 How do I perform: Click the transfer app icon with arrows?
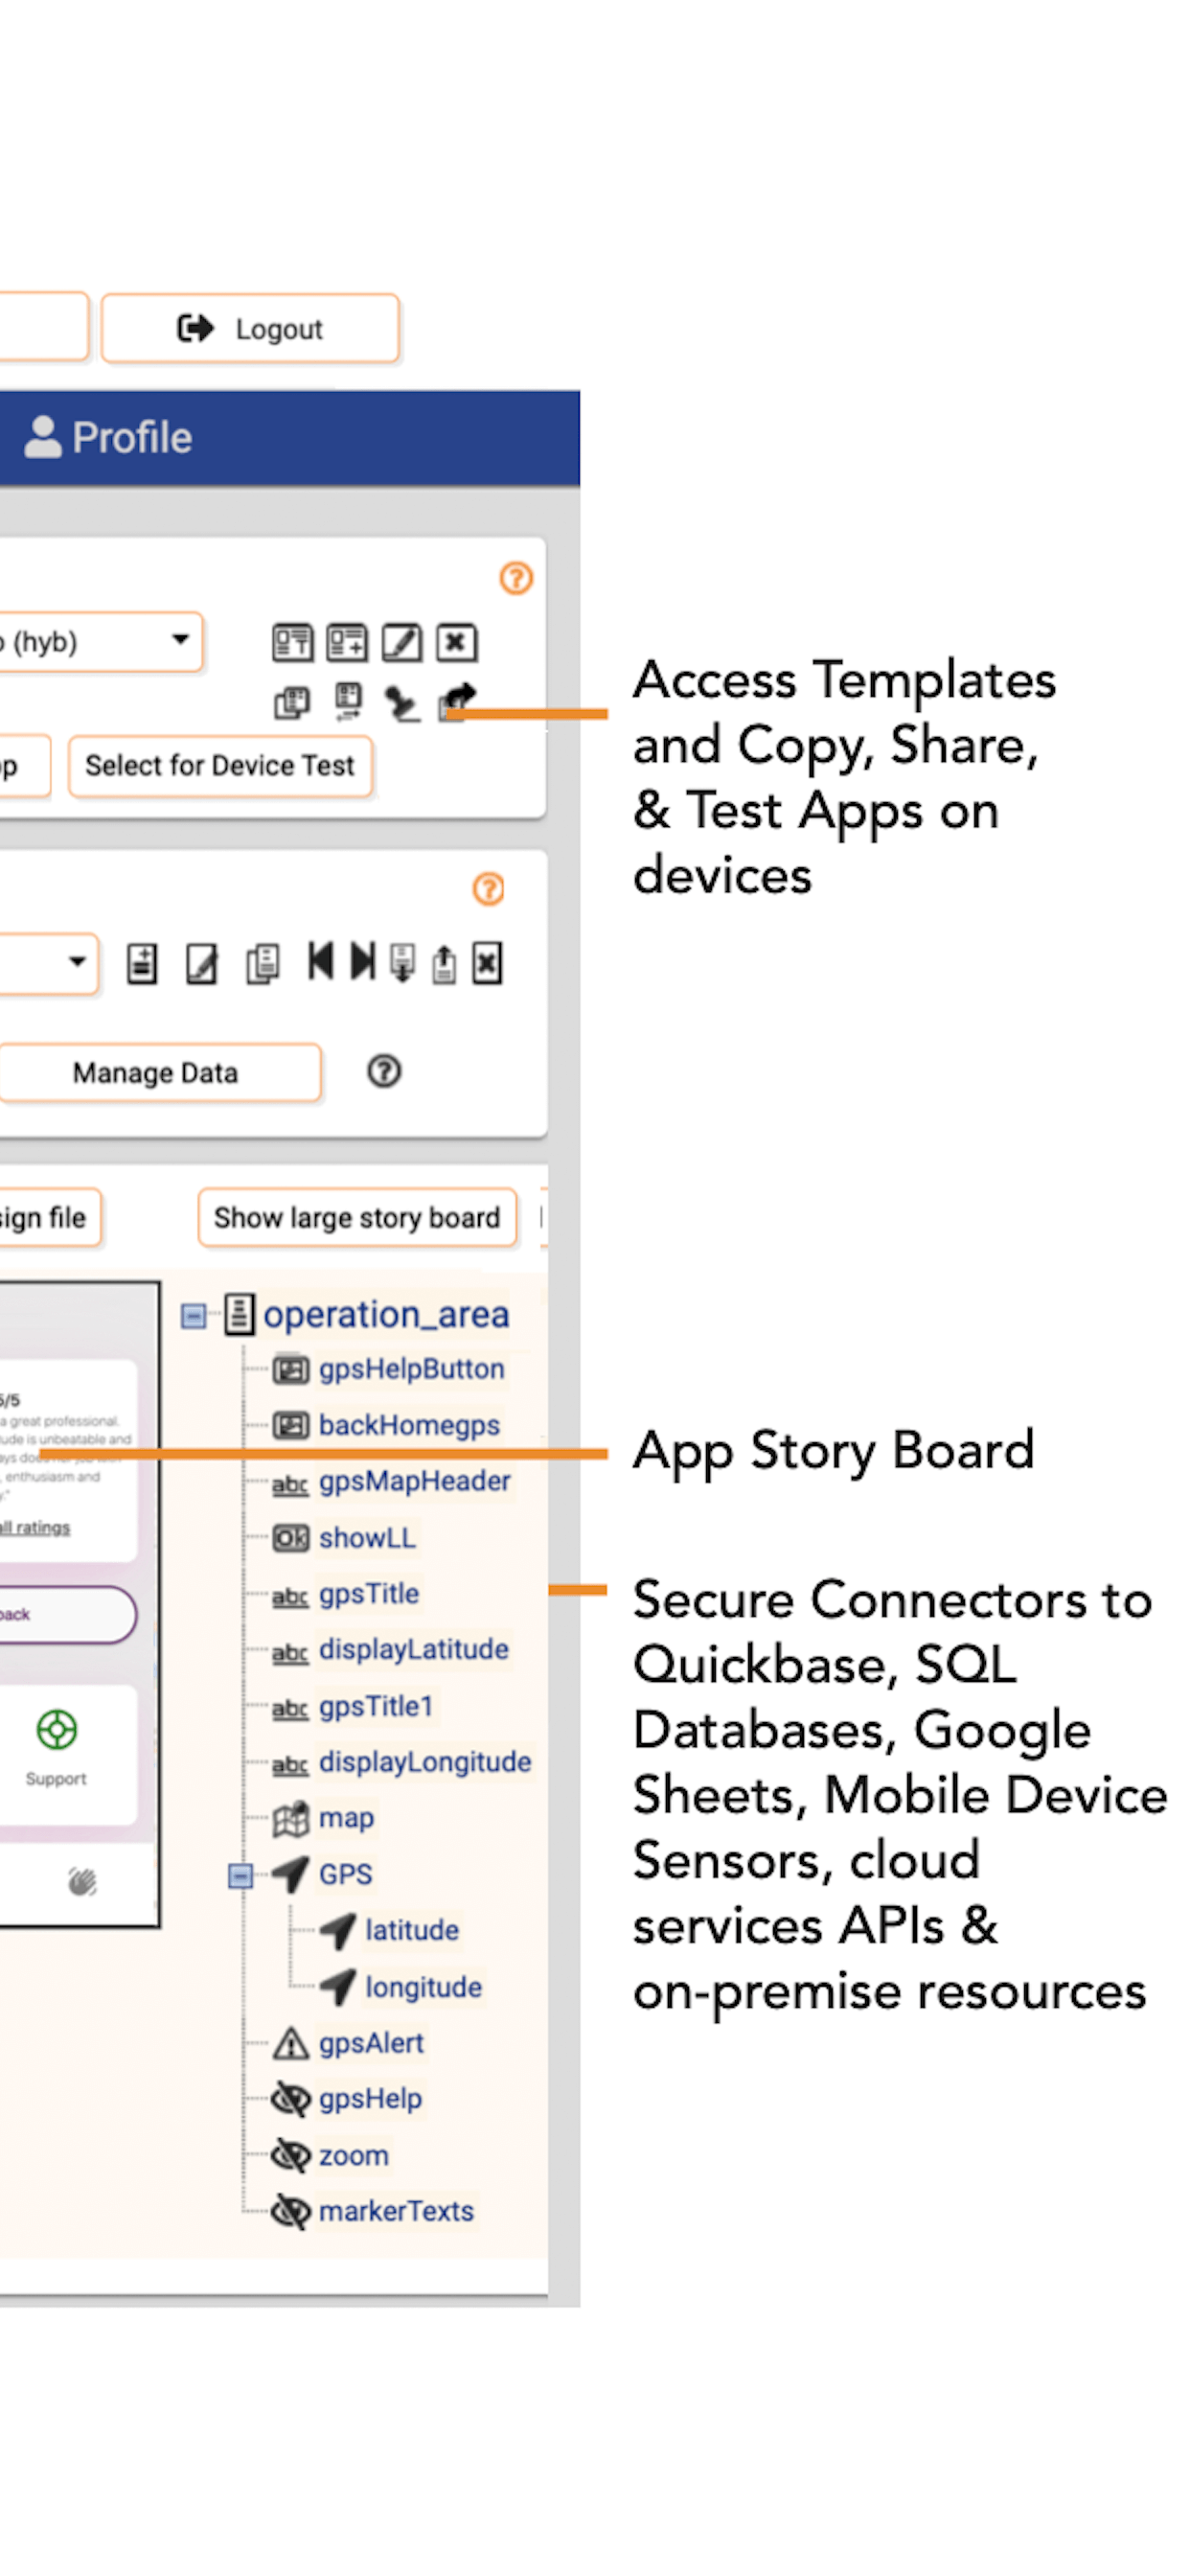[x=348, y=702]
